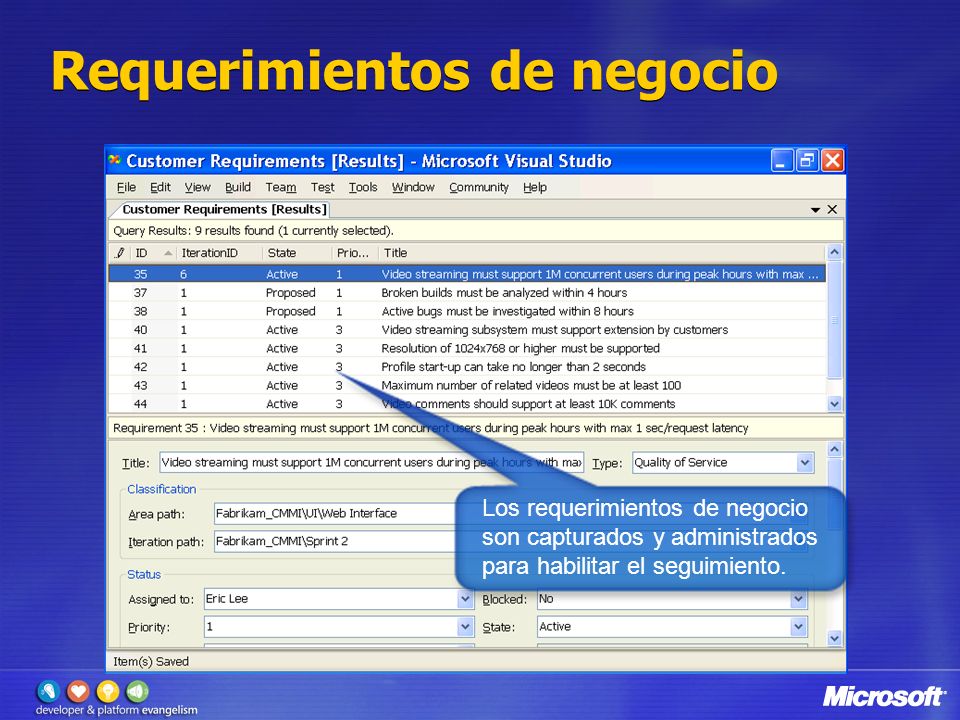Screen dimensions: 960x720
Task: Select 'Profile start-up can take no longer' row
Action: [x=467, y=367]
